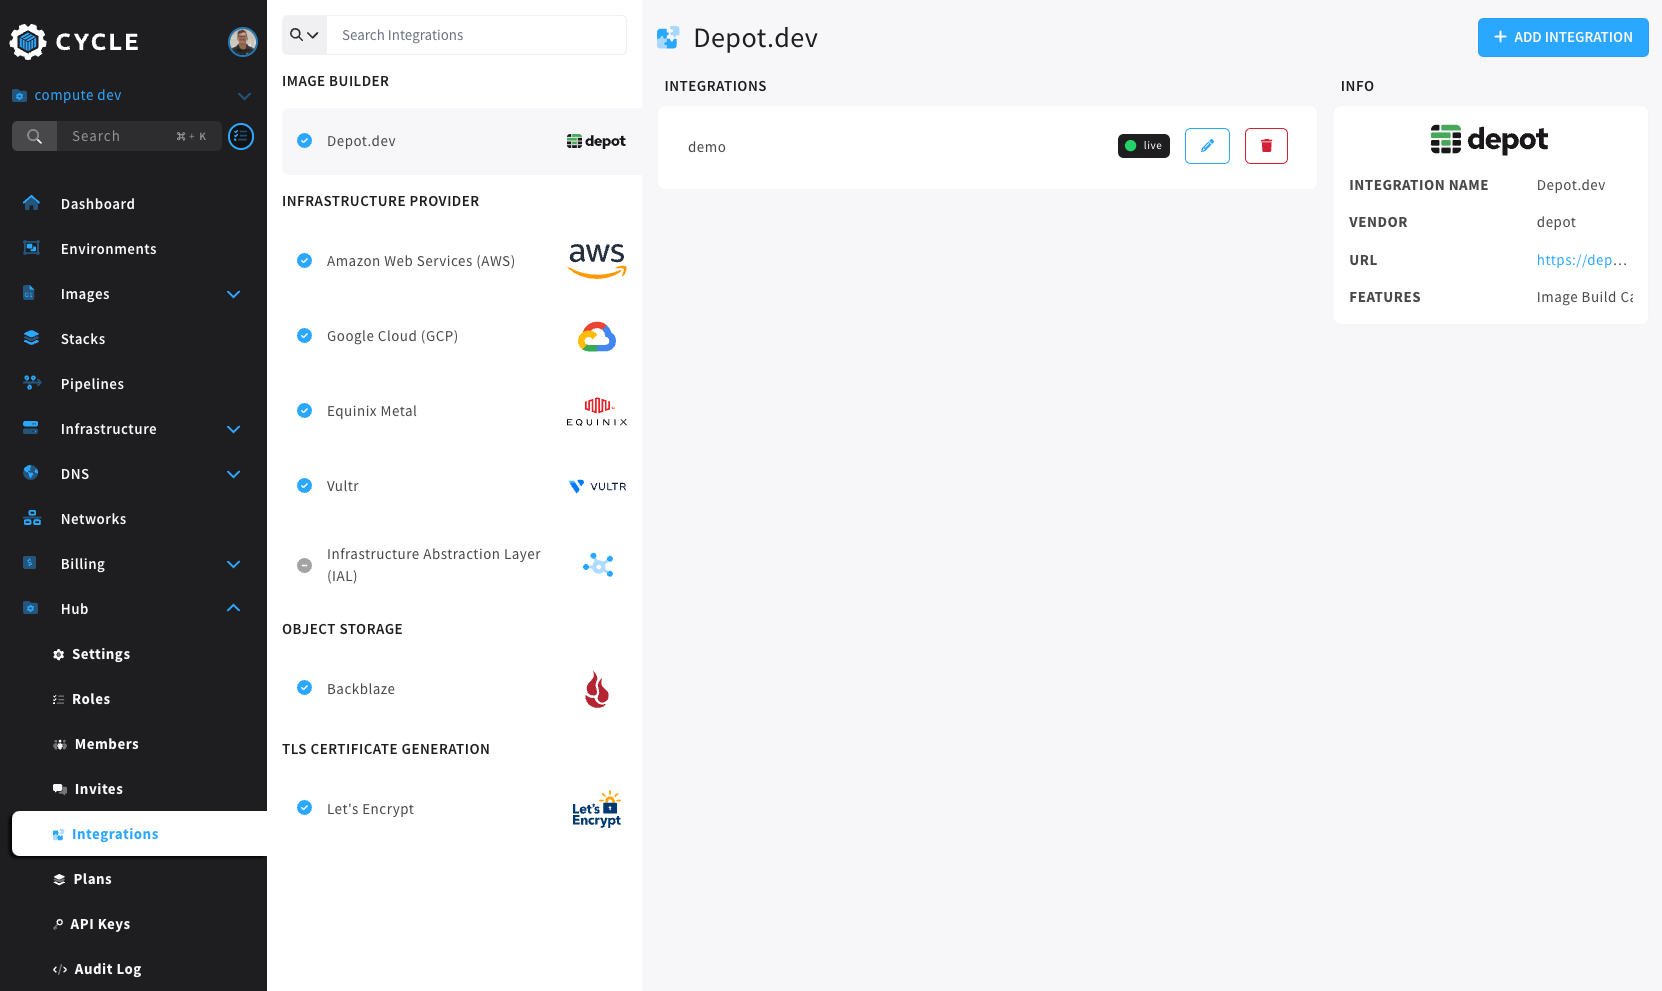Click the Infrastructure Abstraction Layer icon
Viewport: 1662px width, 991px height.
(x=598, y=565)
